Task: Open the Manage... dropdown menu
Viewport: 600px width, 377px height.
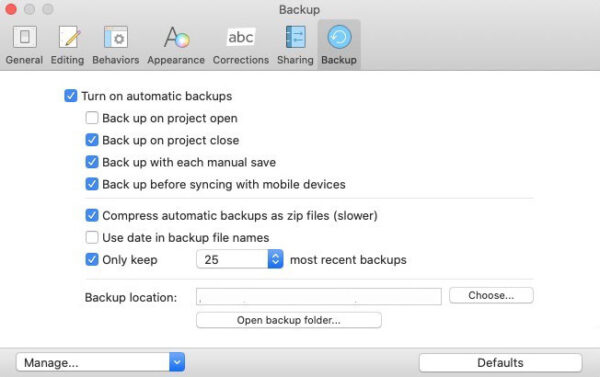Action: pyautogui.click(x=101, y=362)
